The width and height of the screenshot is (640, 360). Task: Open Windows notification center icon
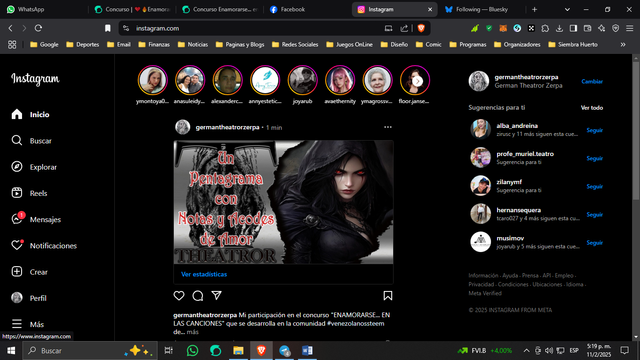pyautogui.click(x=624, y=351)
